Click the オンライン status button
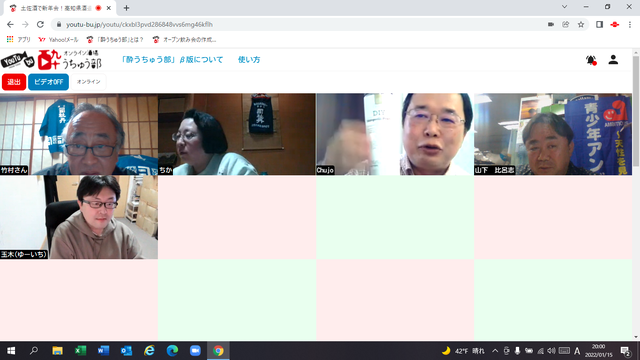Viewport: 640px width, 360px height. 89,82
